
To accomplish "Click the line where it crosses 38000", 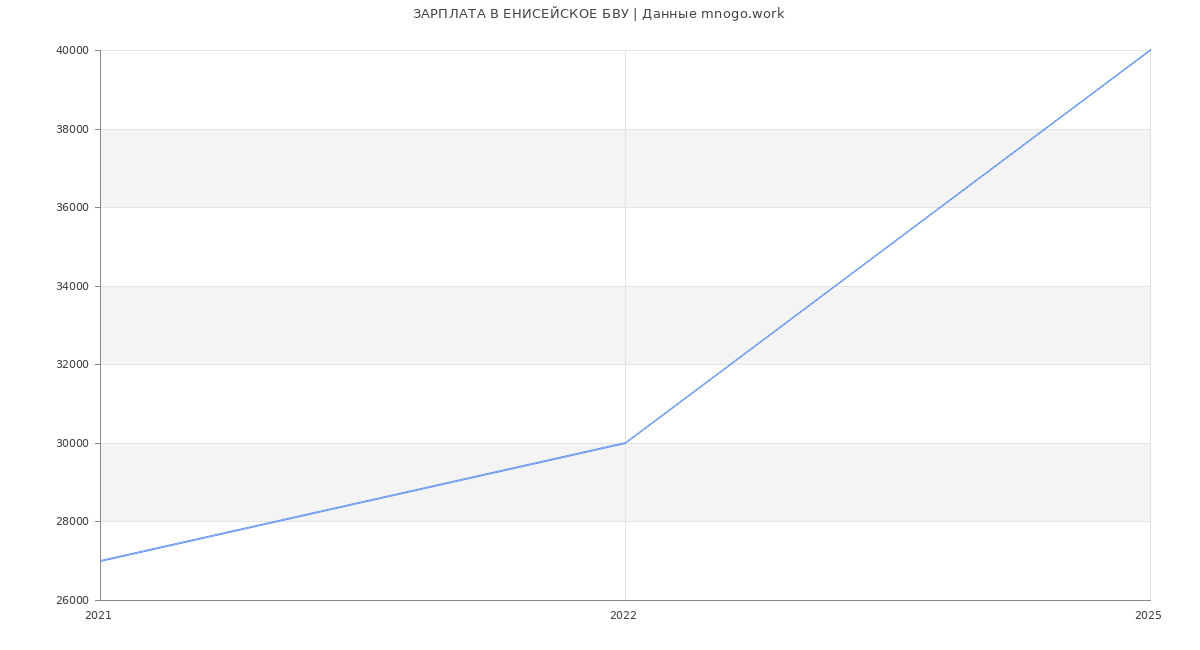I will (x=1045, y=129).
